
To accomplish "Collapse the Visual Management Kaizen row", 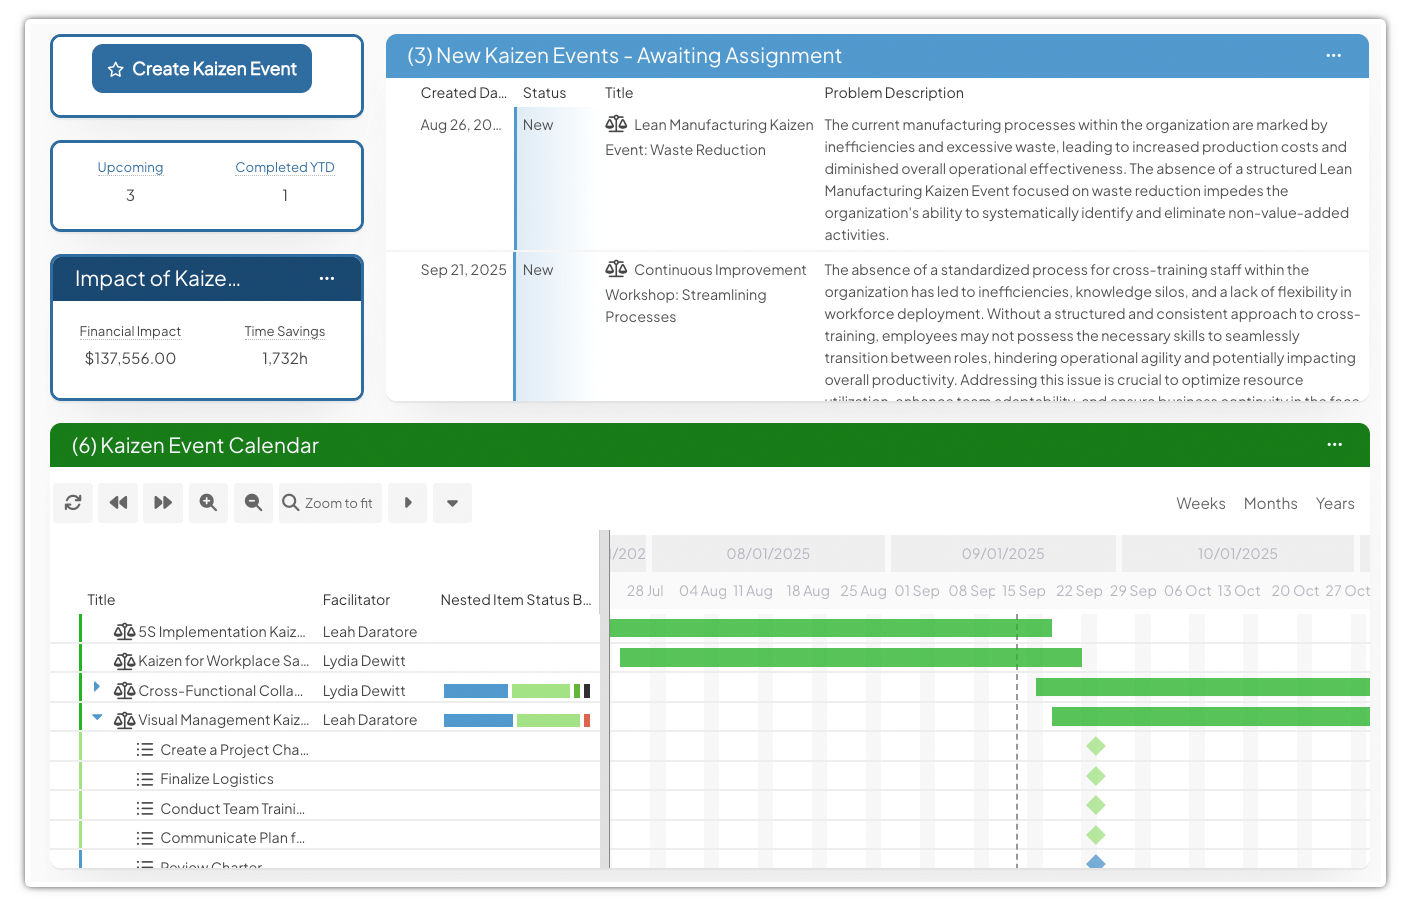I will (x=97, y=717).
